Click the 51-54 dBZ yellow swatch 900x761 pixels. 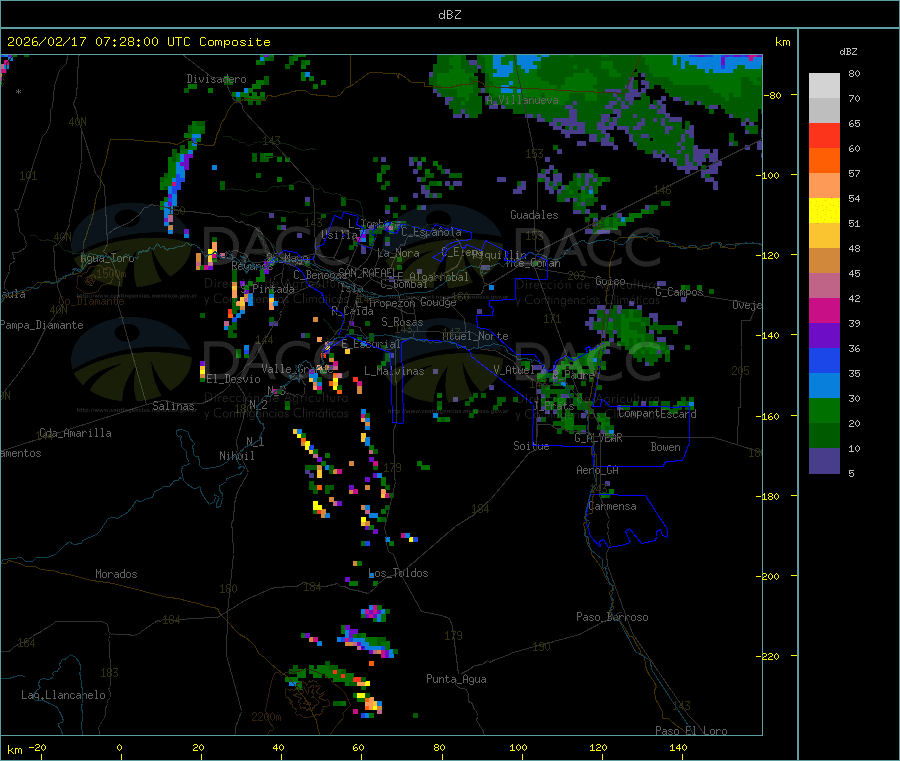point(824,211)
